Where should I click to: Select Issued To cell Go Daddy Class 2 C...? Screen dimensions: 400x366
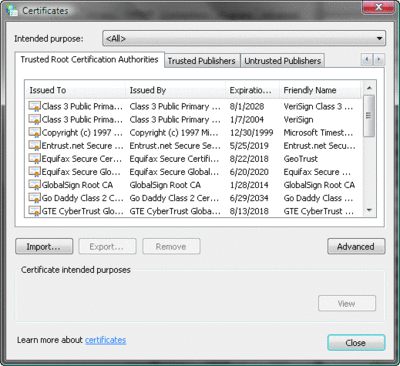coord(82,198)
